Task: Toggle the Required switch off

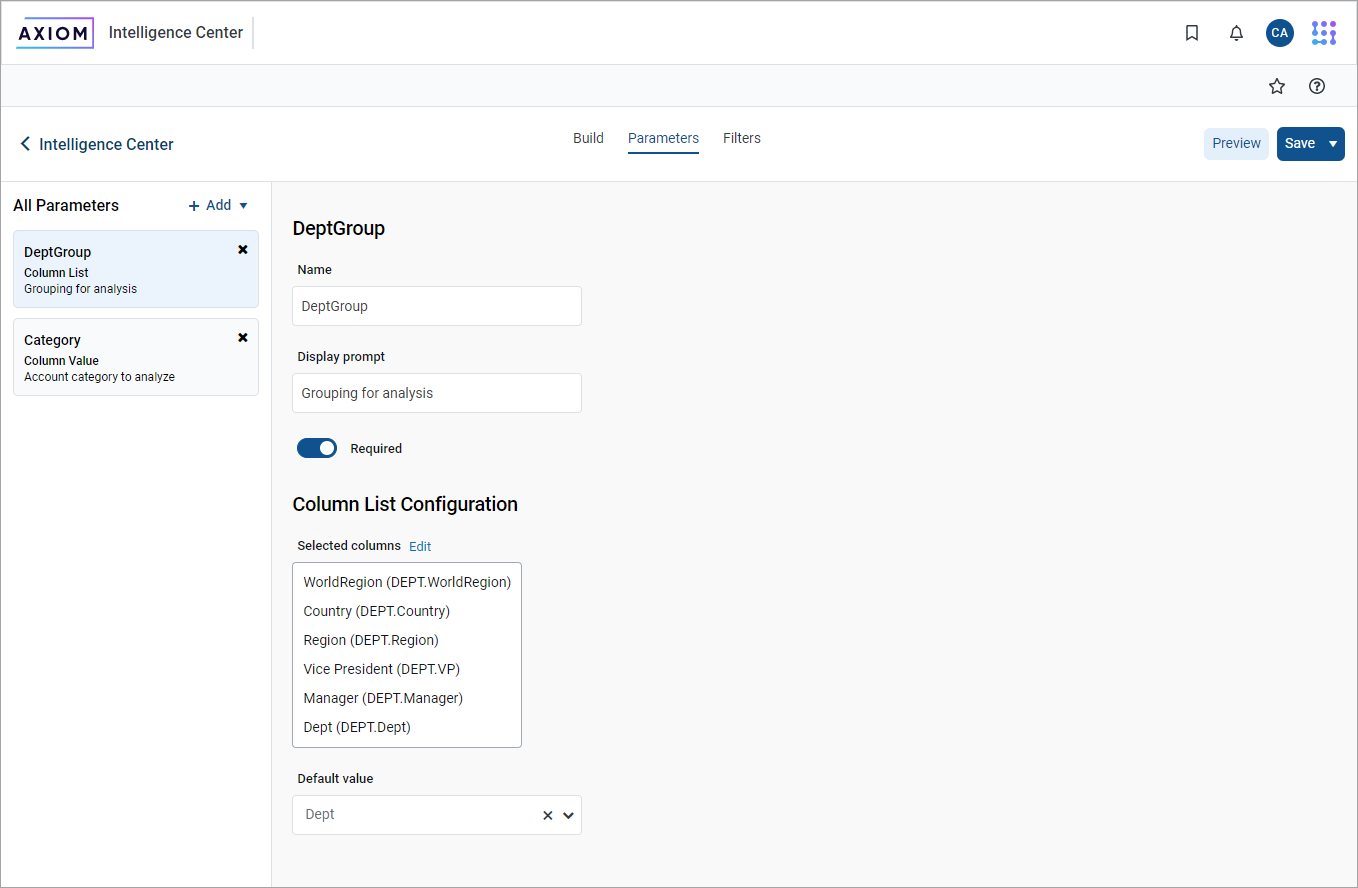Action: [317, 448]
